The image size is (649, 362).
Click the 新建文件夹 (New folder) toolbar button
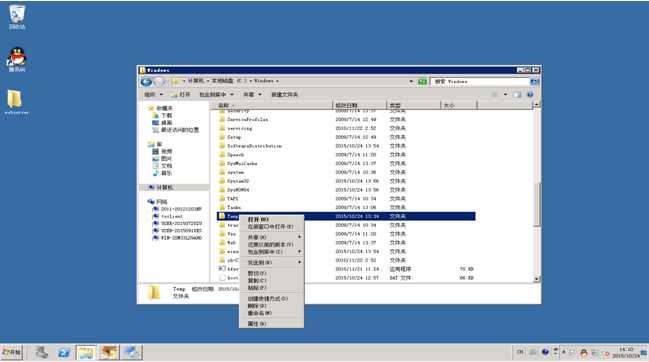tap(284, 95)
